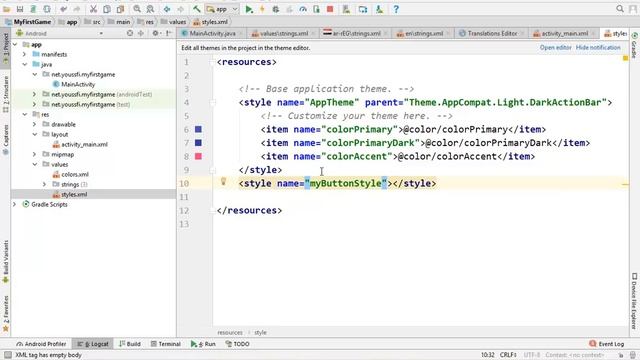Click the colorPrimaryDark gutter color swatch
The width and height of the screenshot is (640, 360).
[198, 143]
